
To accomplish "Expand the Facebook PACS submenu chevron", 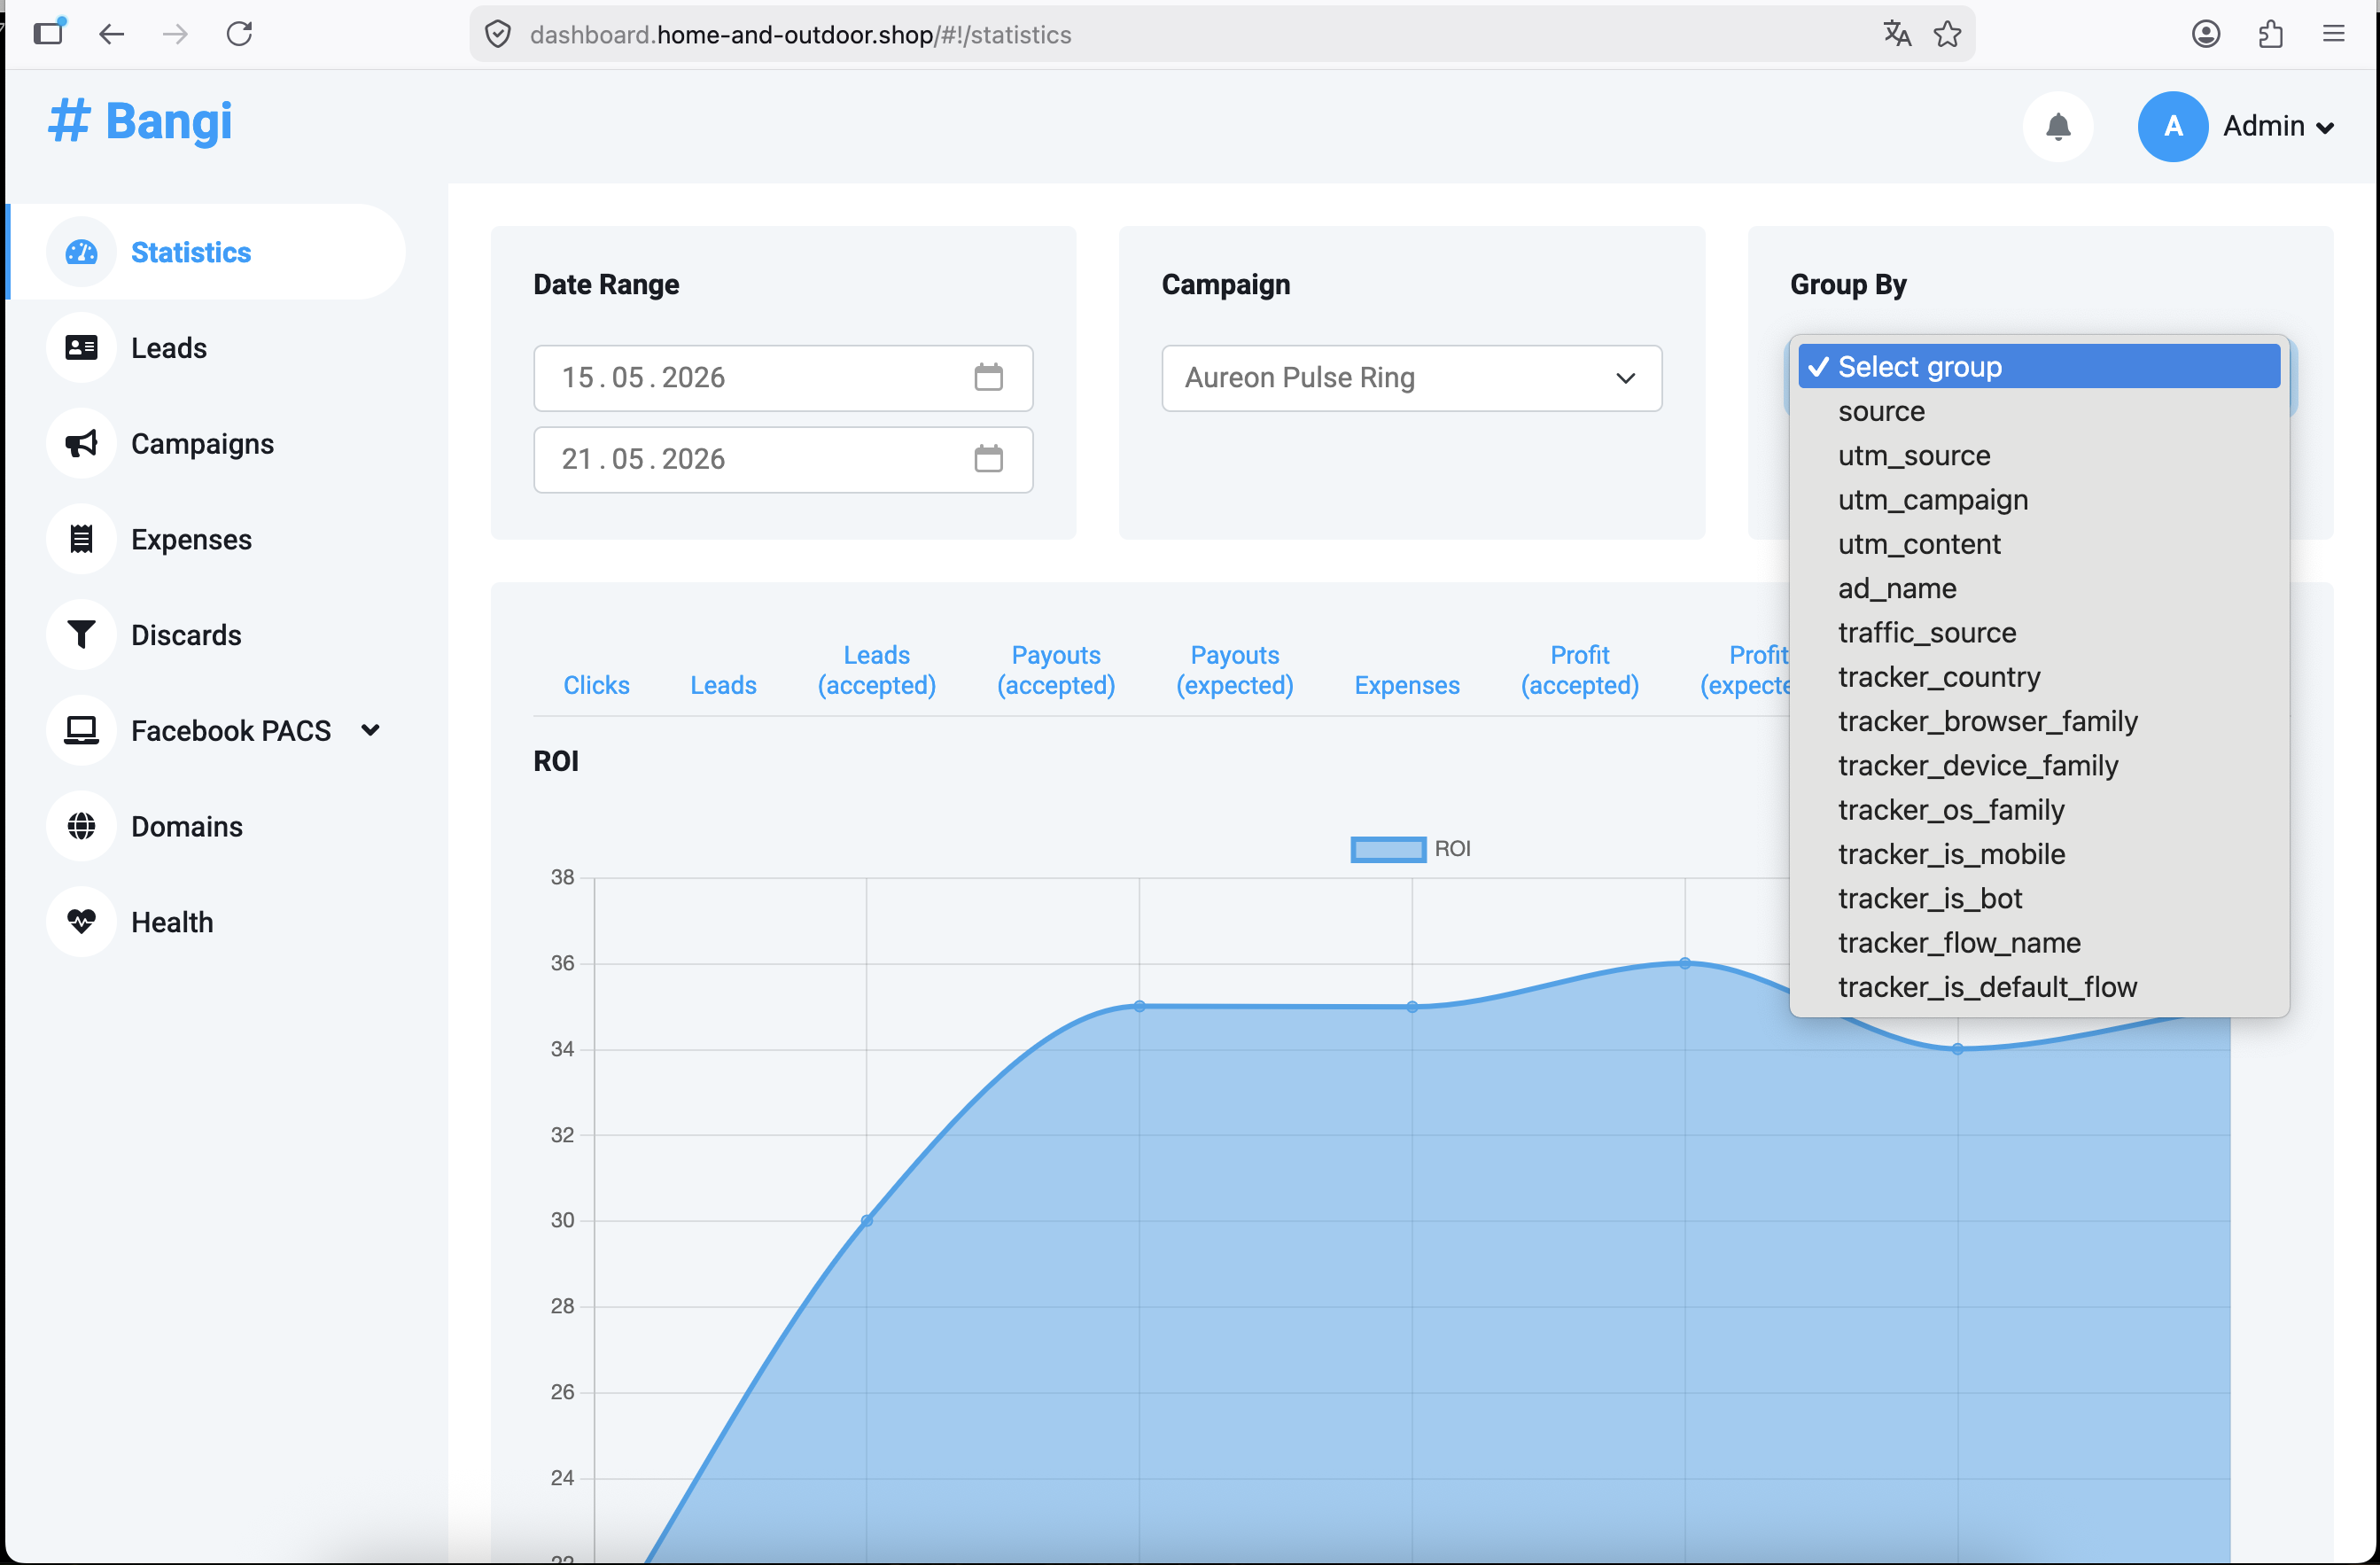I will (370, 730).
